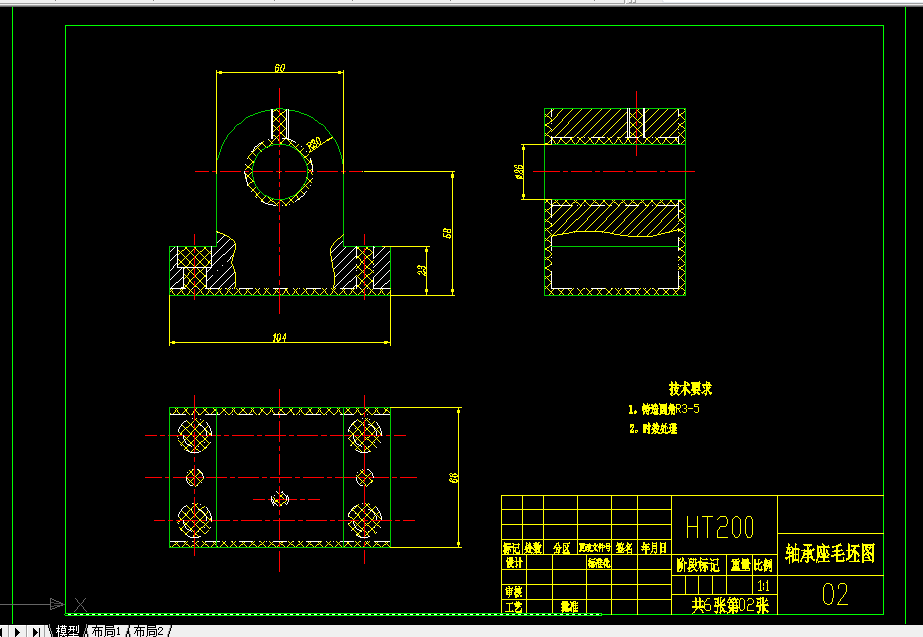The image size is (923, 637).
Task: Select the 分区 title block cell
Action: tap(561, 548)
